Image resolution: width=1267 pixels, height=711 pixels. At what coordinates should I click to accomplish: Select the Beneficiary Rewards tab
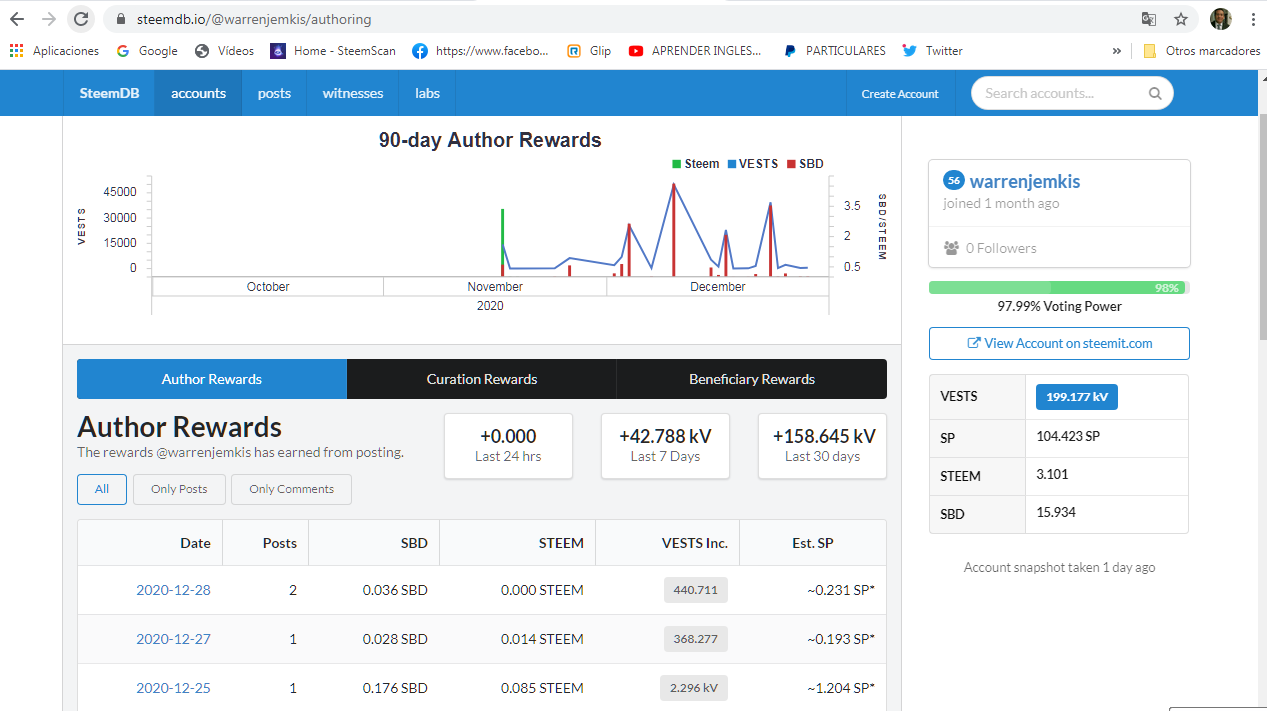coord(752,379)
